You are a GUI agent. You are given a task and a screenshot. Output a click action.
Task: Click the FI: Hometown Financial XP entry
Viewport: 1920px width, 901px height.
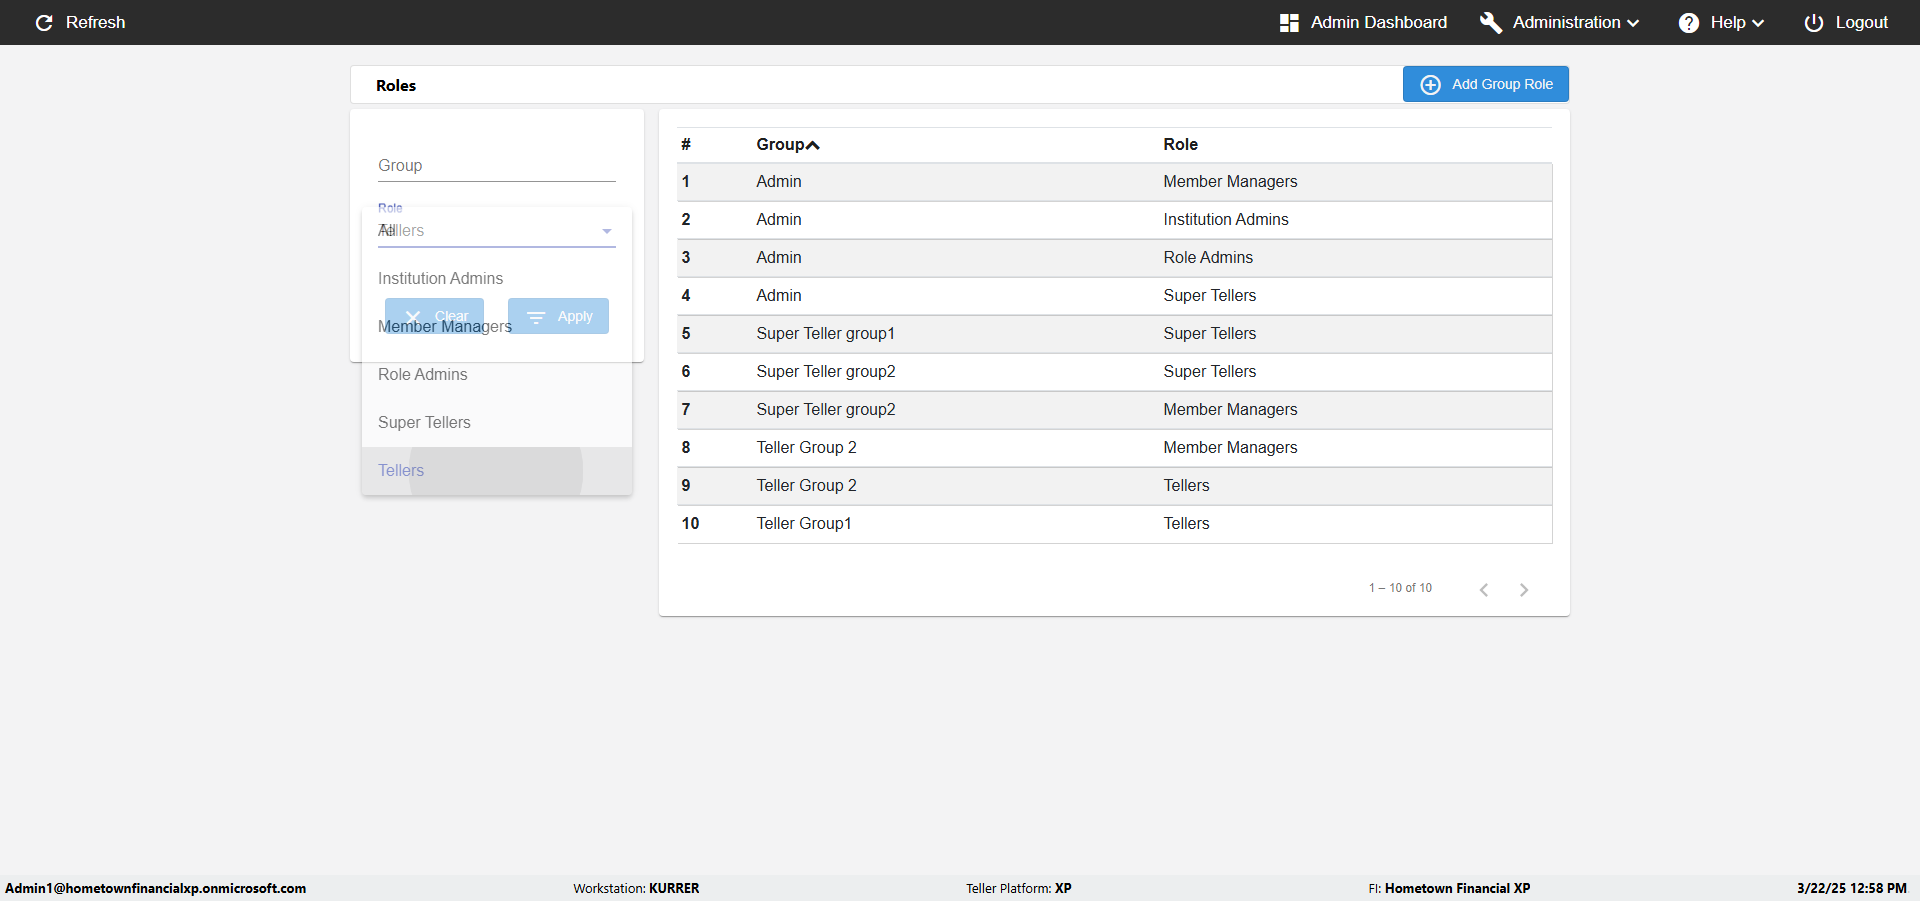1449,888
